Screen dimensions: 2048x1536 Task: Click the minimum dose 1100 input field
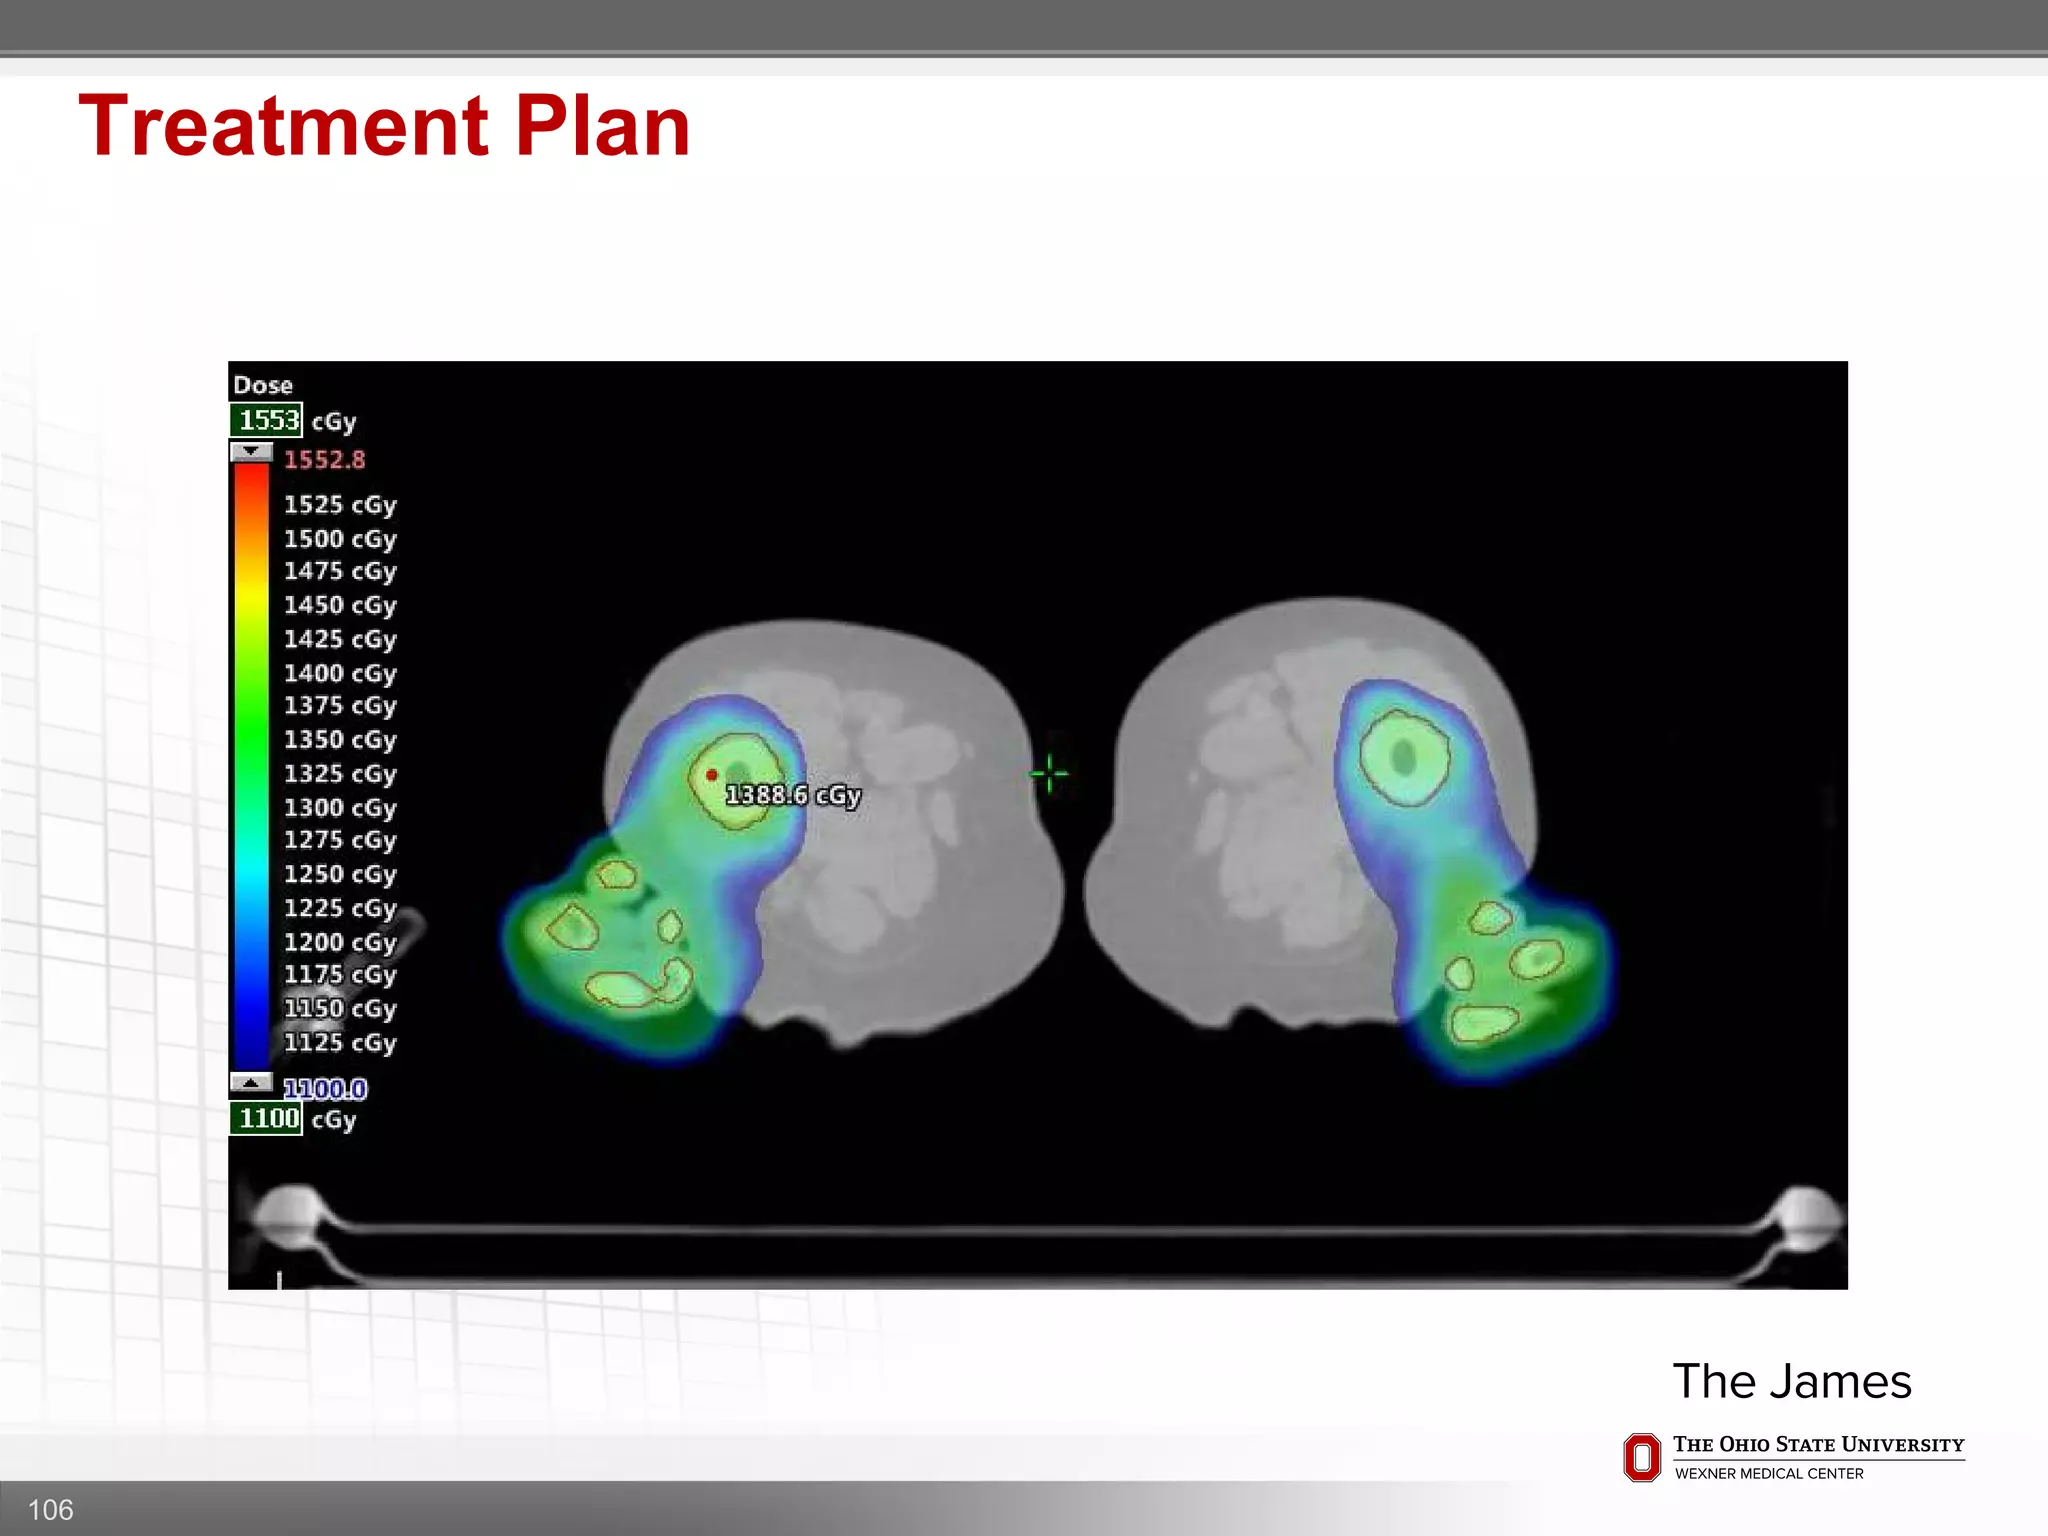coord(266,1118)
